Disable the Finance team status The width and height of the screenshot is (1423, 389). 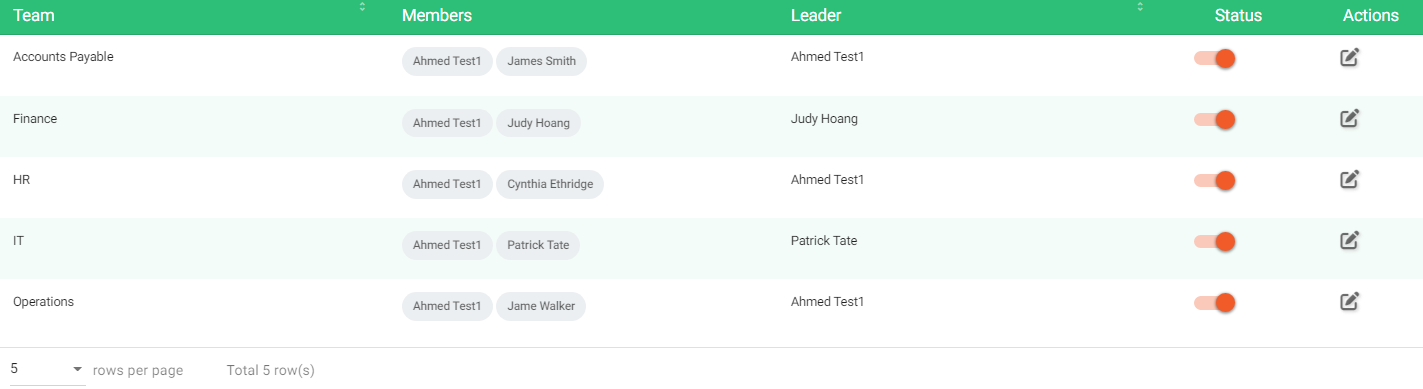pos(1215,120)
